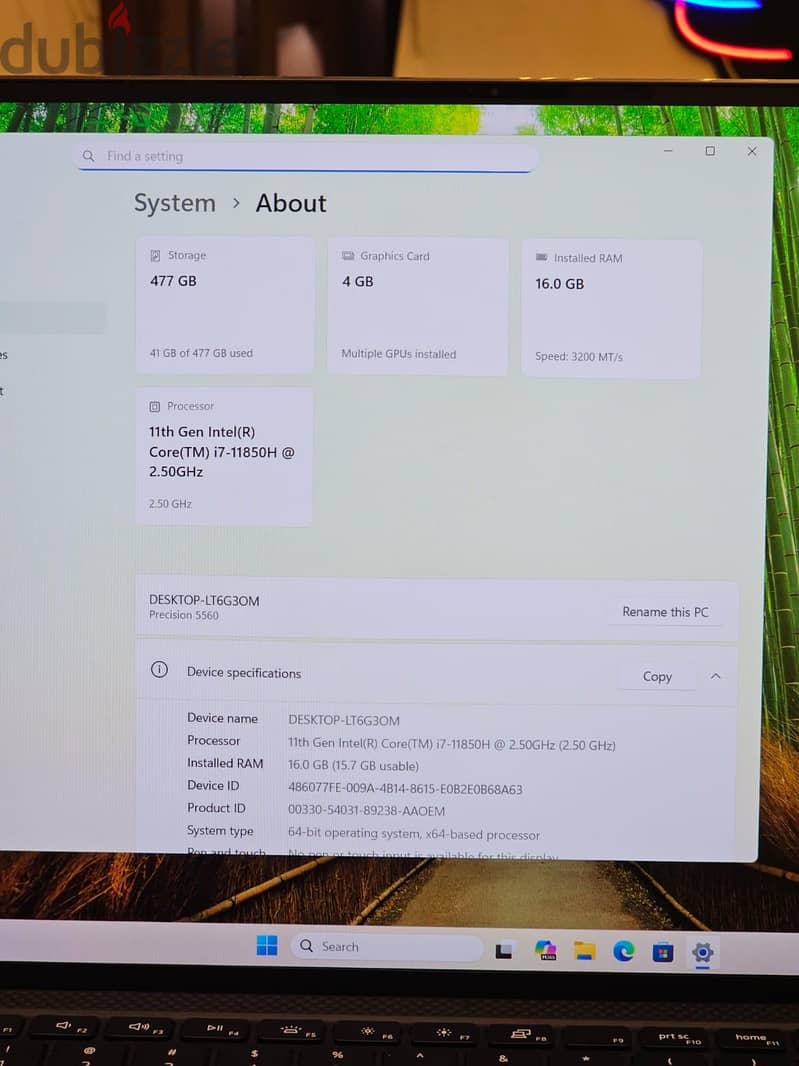
Task: Copy the device specifications
Action: tap(657, 676)
